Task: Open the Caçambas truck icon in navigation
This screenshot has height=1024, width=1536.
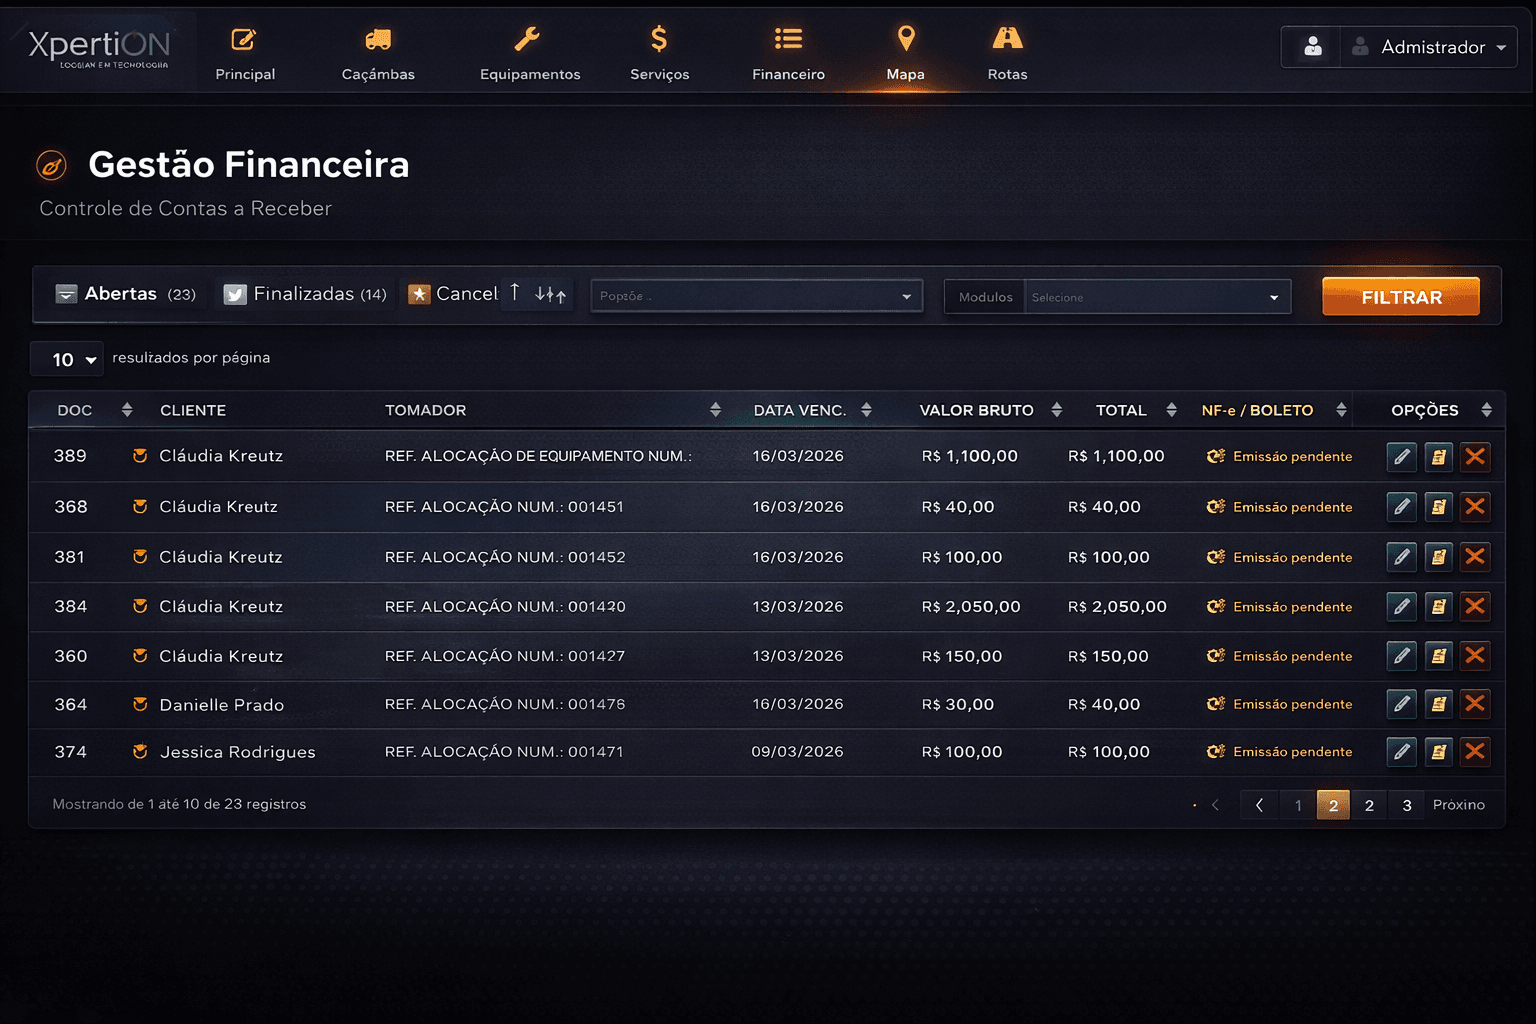Action: point(378,40)
